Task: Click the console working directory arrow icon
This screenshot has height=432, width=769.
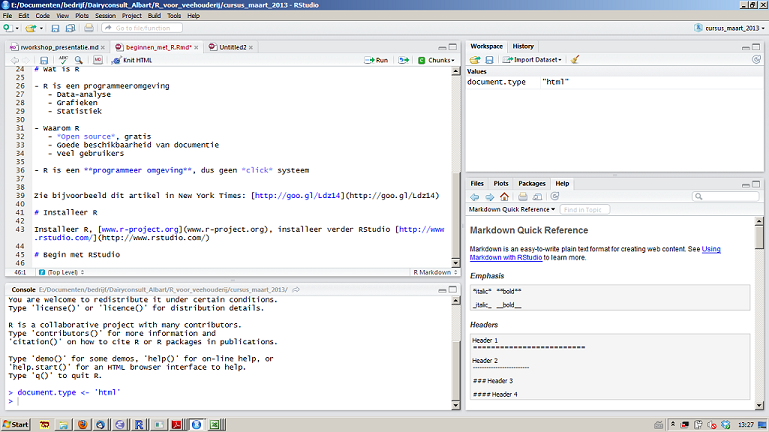Action: 296,290
